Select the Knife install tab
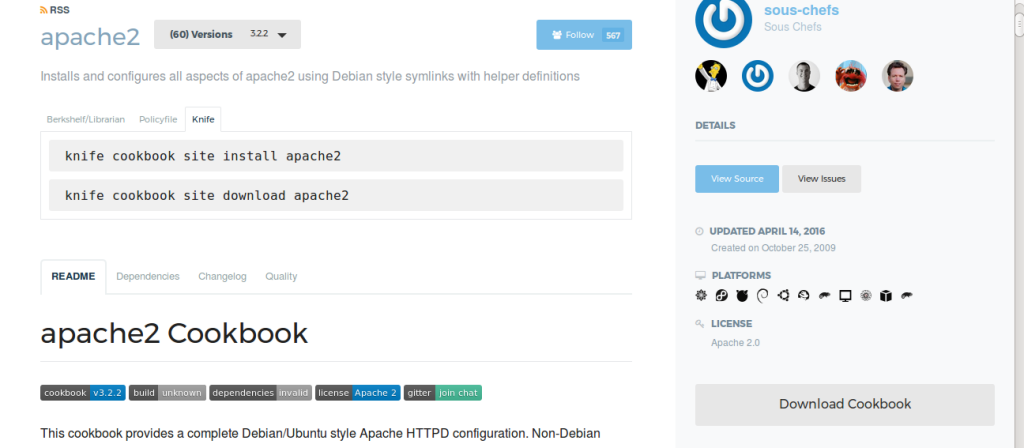This screenshot has width=1024, height=448. (x=203, y=120)
